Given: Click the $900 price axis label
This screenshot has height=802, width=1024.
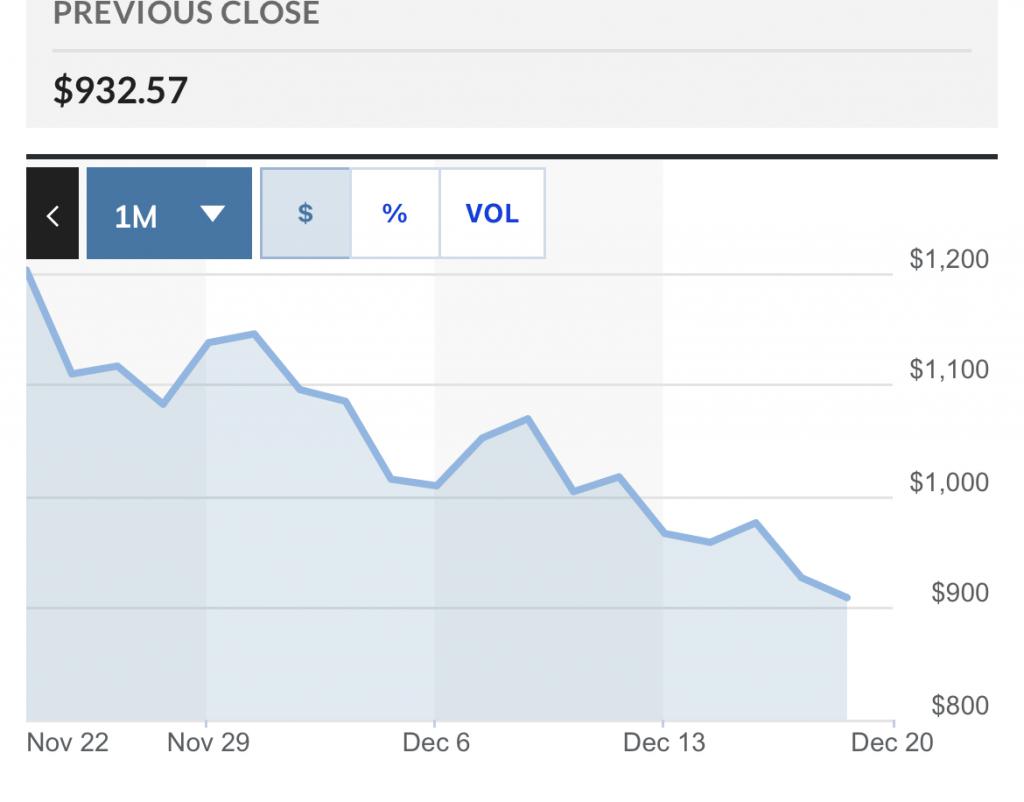Looking at the screenshot, I should [x=960, y=593].
